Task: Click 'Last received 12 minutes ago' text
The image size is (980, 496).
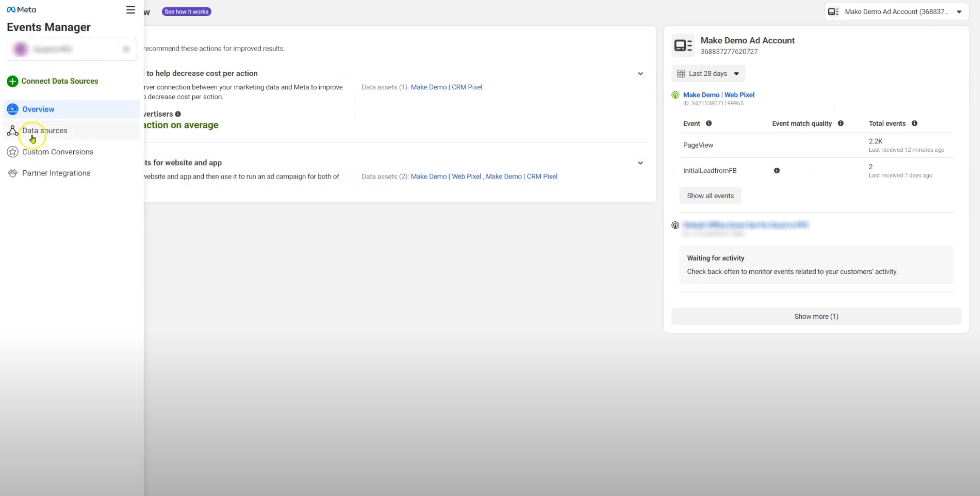Action: [x=906, y=151]
